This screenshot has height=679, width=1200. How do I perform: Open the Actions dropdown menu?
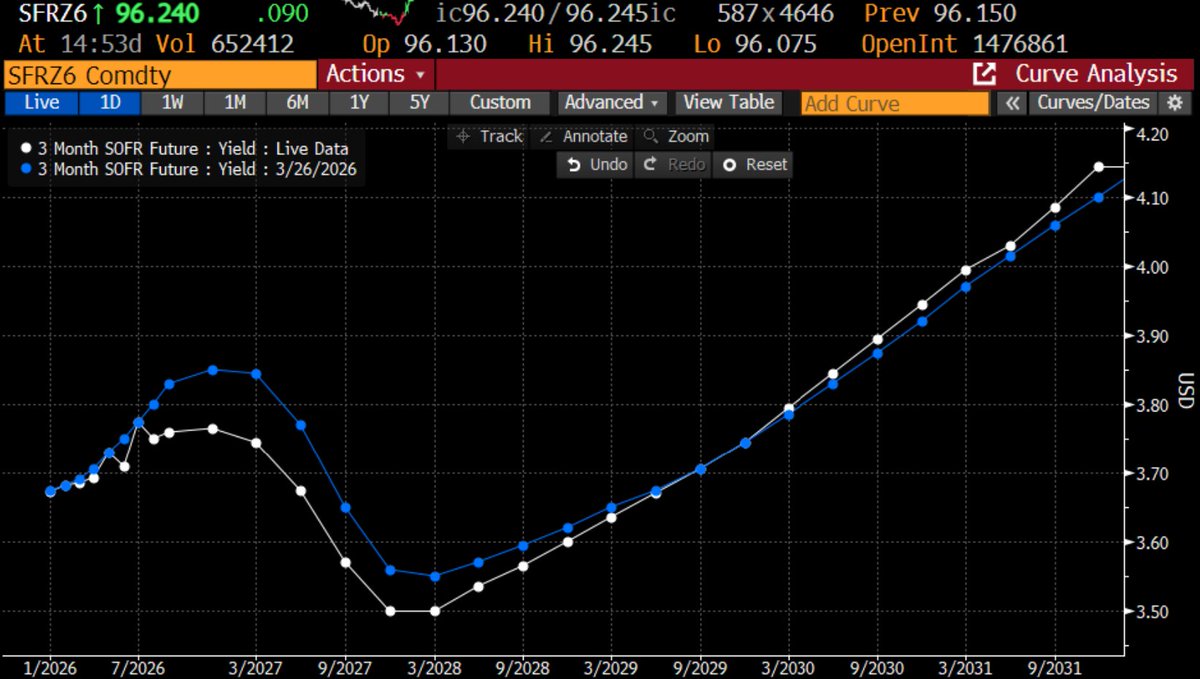(376, 73)
